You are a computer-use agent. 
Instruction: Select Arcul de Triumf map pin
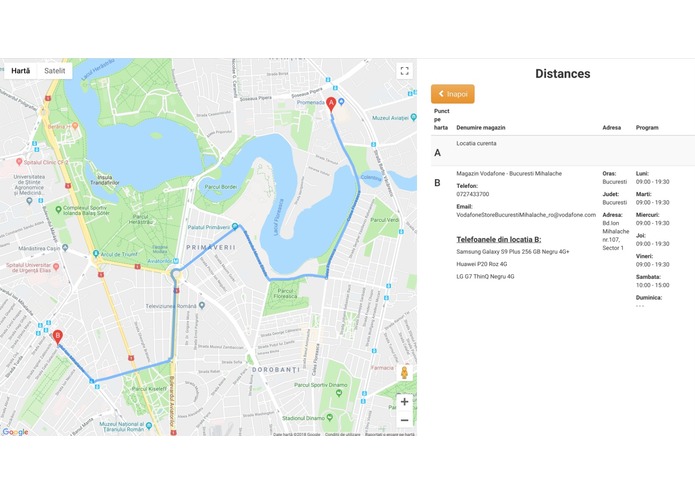tap(95, 254)
